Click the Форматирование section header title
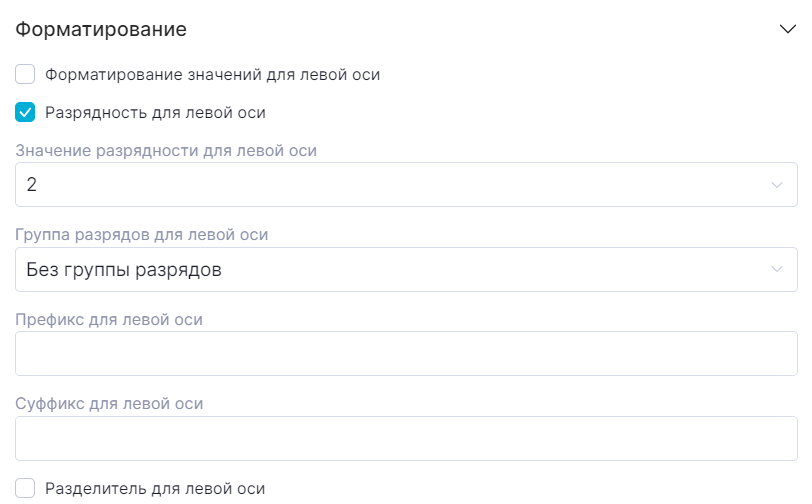Image resolution: width=812 pixels, height=504 pixels. tap(101, 29)
